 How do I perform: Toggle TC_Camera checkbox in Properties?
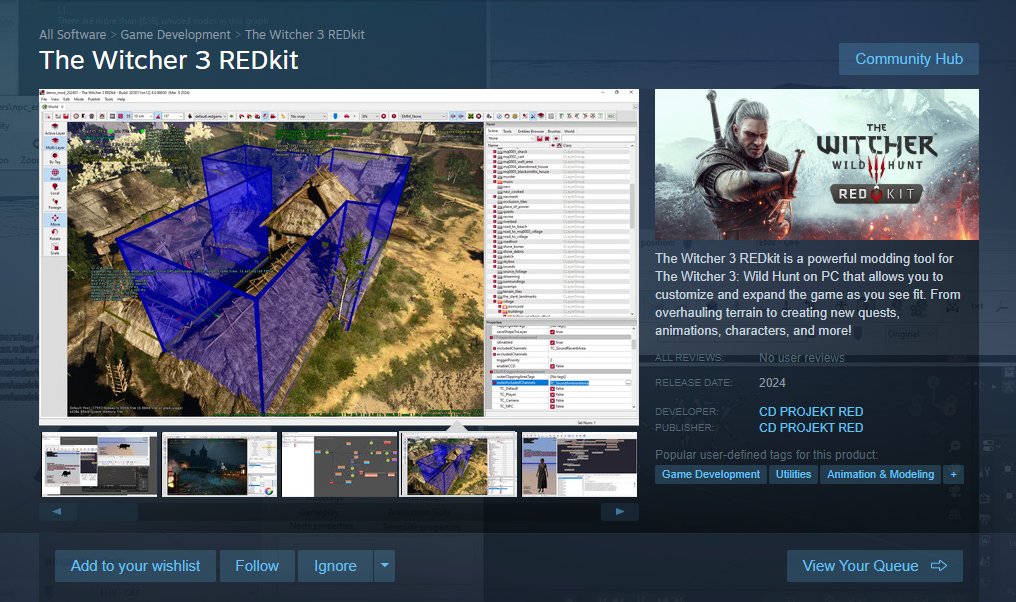[553, 400]
